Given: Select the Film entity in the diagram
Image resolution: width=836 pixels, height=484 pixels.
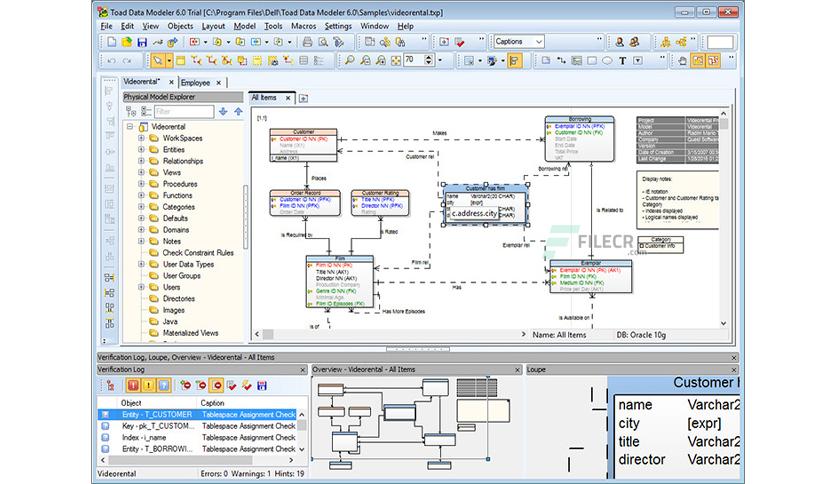Looking at the screenshot, I should coord(340,282).
